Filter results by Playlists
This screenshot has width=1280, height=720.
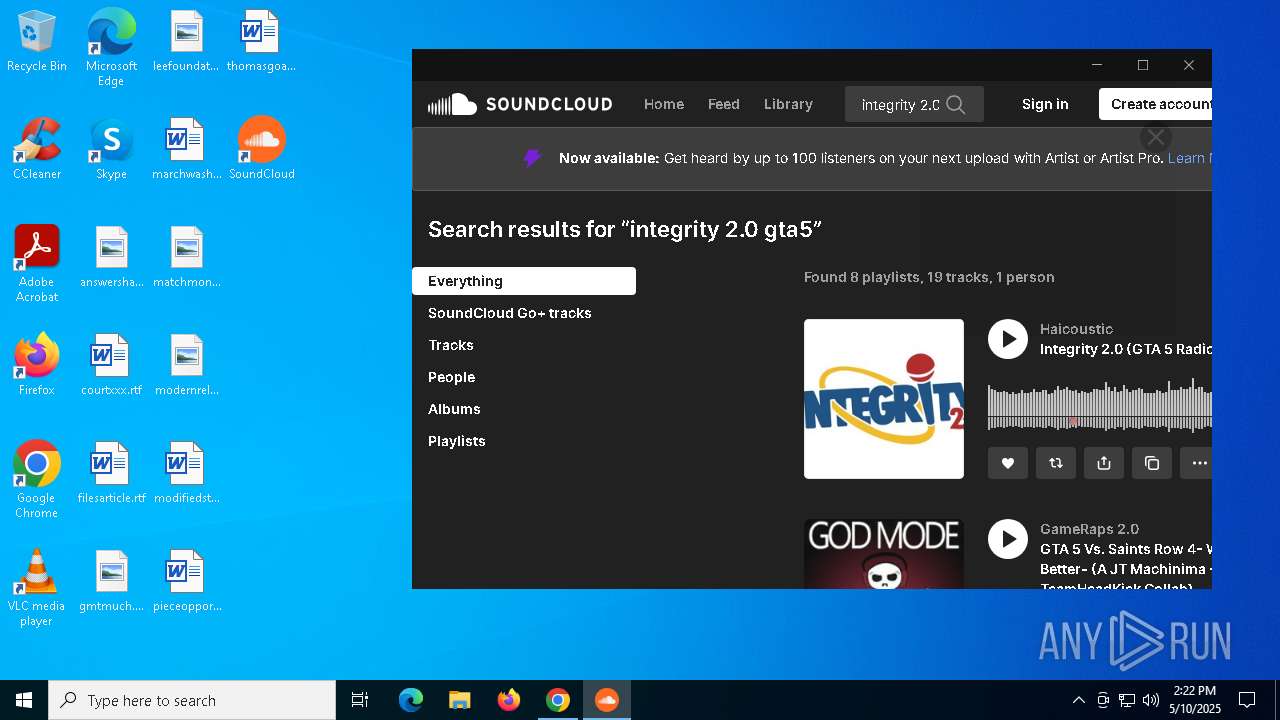pos(457,441)
